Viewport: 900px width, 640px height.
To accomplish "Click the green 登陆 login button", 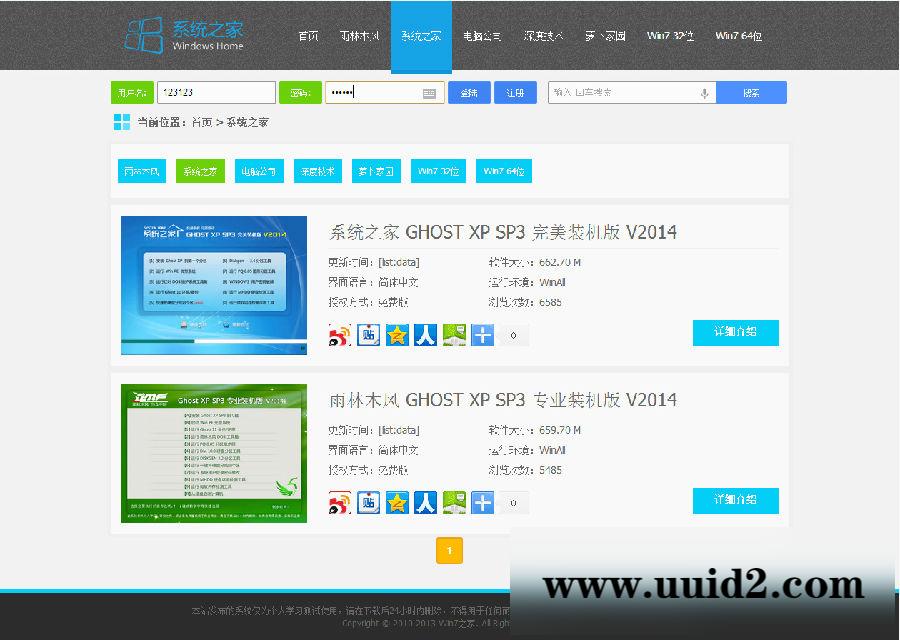I will pos(468,92).
